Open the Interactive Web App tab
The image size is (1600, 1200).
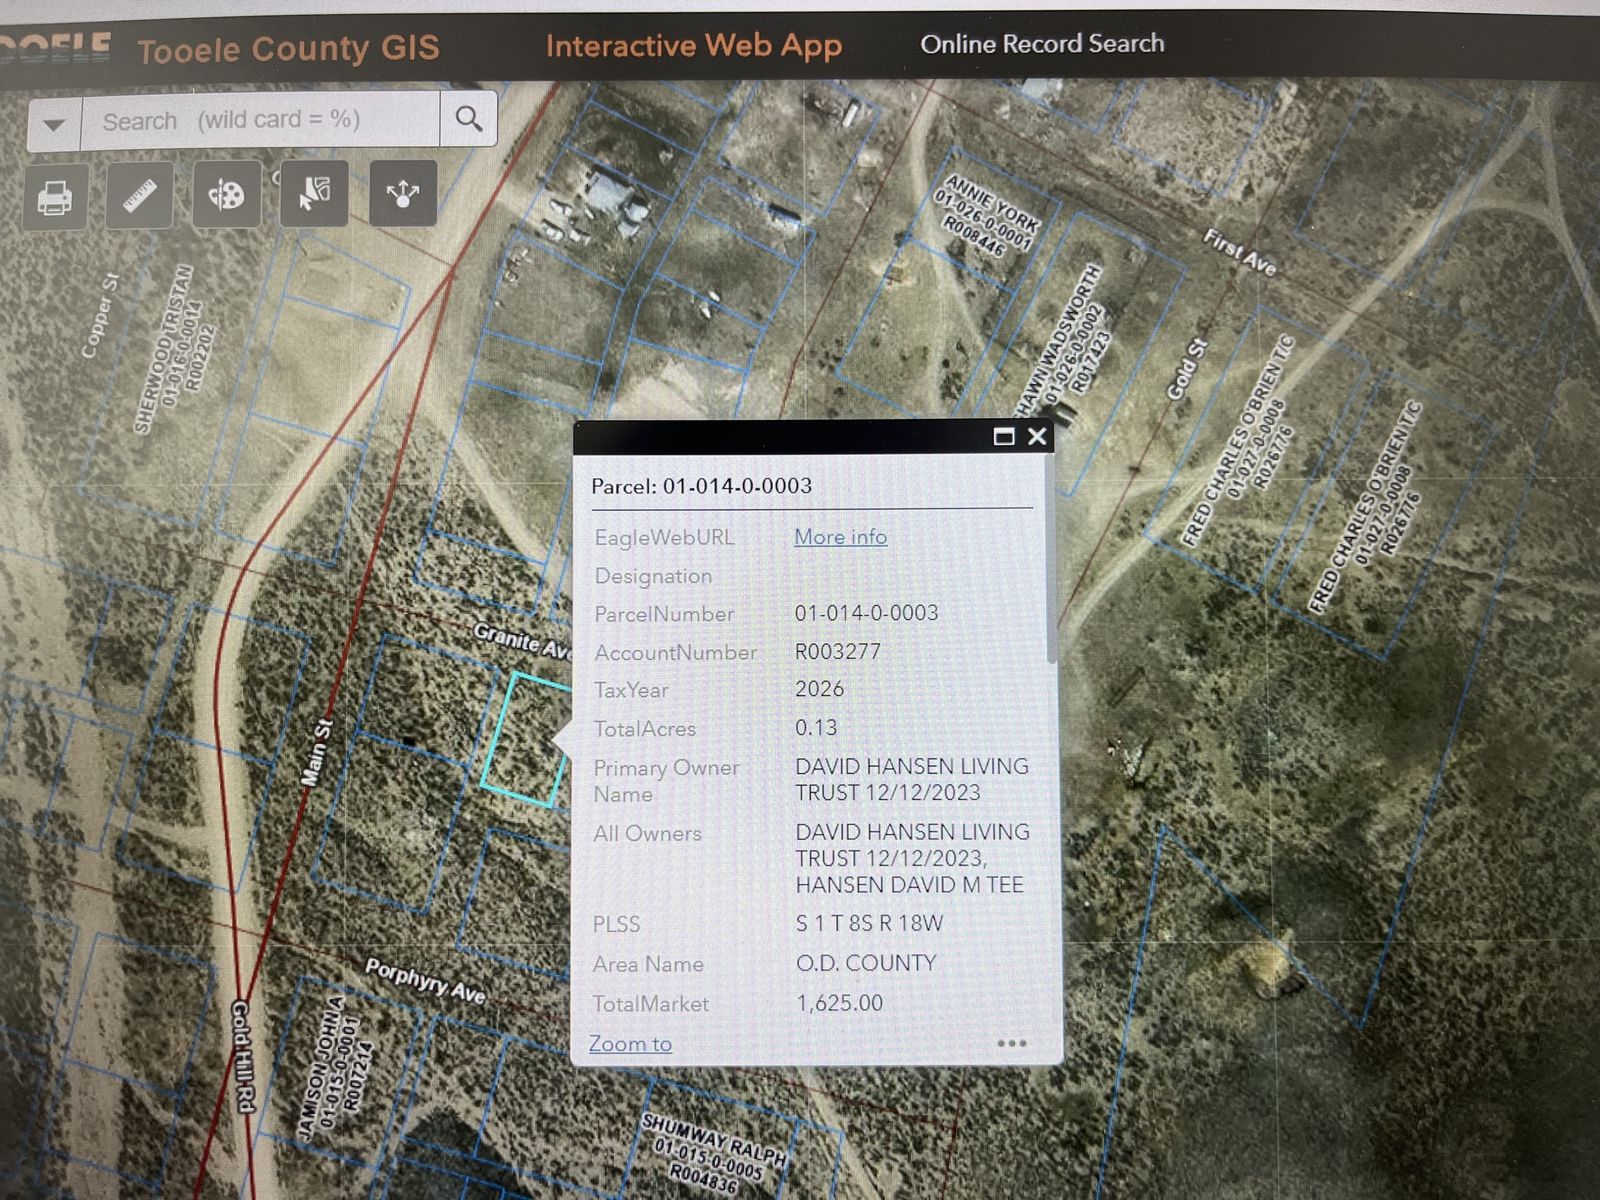(x=694, y=46)
